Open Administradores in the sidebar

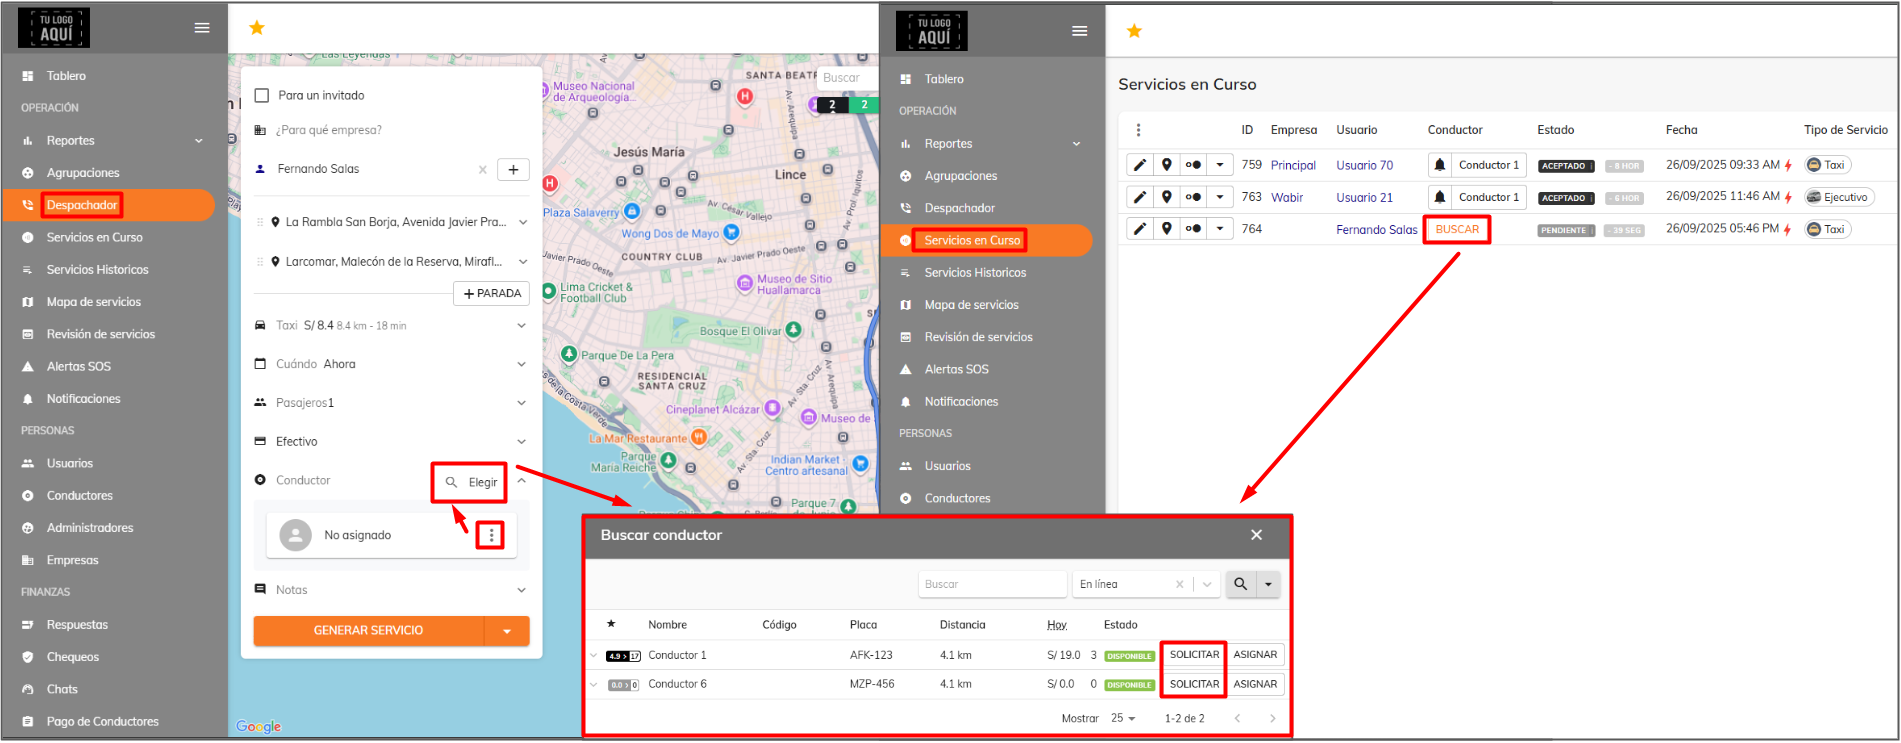click(90, 528)
